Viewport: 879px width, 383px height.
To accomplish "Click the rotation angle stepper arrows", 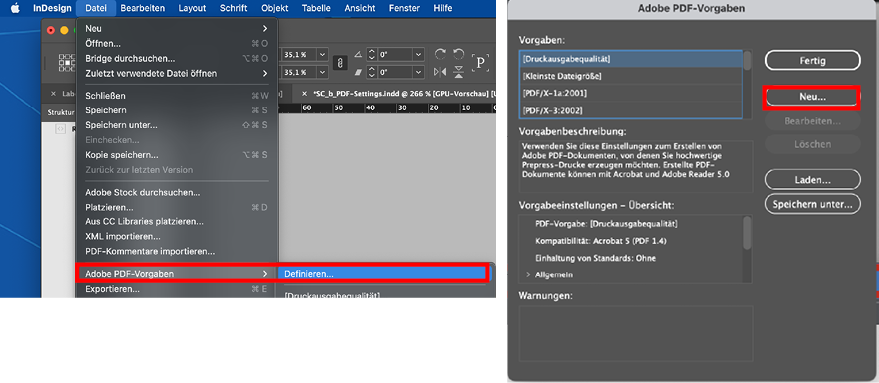I will coord(371,54).
